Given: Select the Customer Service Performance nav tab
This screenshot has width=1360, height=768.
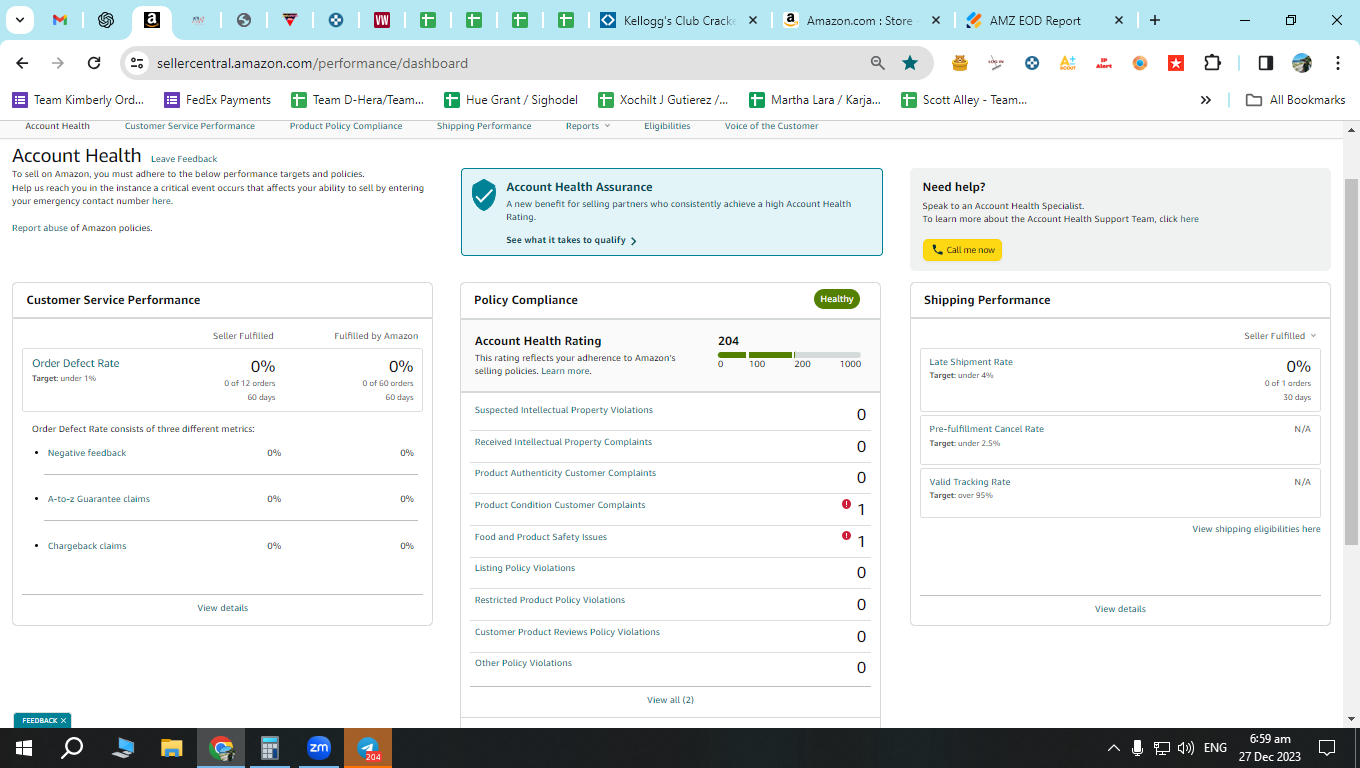Looking at the screenshot, I should click(190, 126).
